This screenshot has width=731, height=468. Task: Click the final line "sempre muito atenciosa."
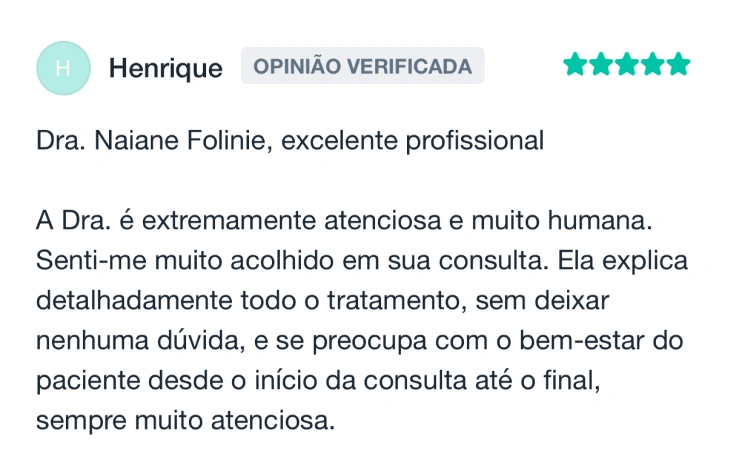click(185, 421)
